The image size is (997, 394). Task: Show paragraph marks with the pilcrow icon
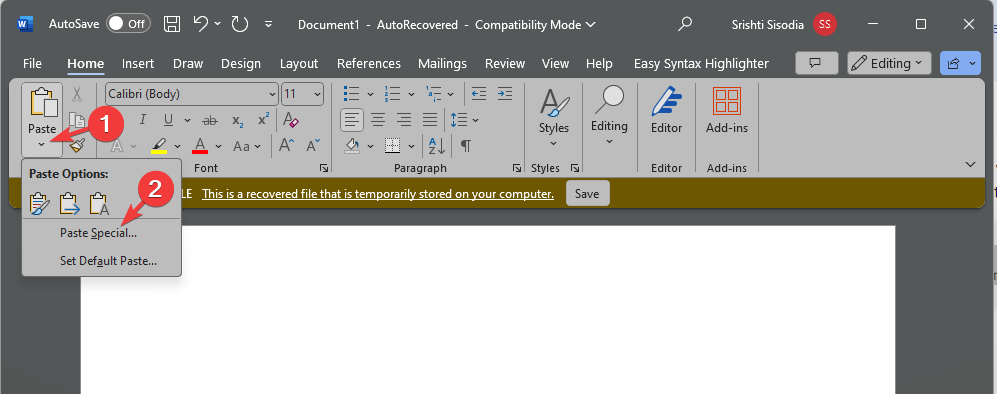(x=466, y=146)
